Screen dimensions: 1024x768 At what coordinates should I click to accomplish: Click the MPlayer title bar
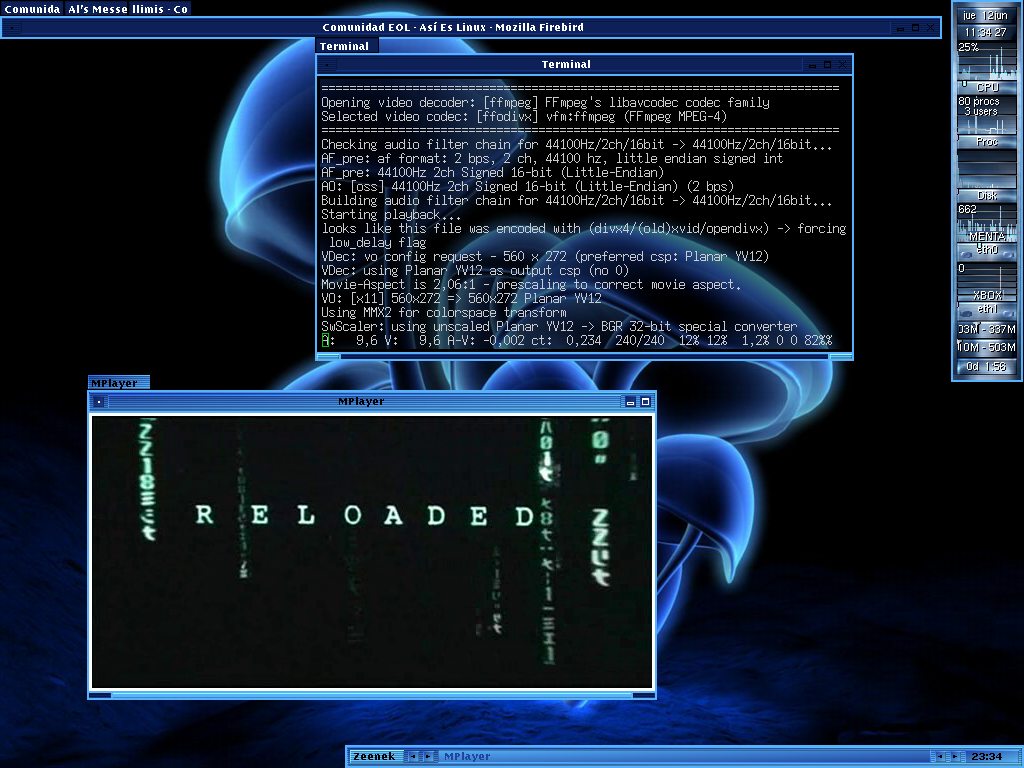click(x=361, y=402)
